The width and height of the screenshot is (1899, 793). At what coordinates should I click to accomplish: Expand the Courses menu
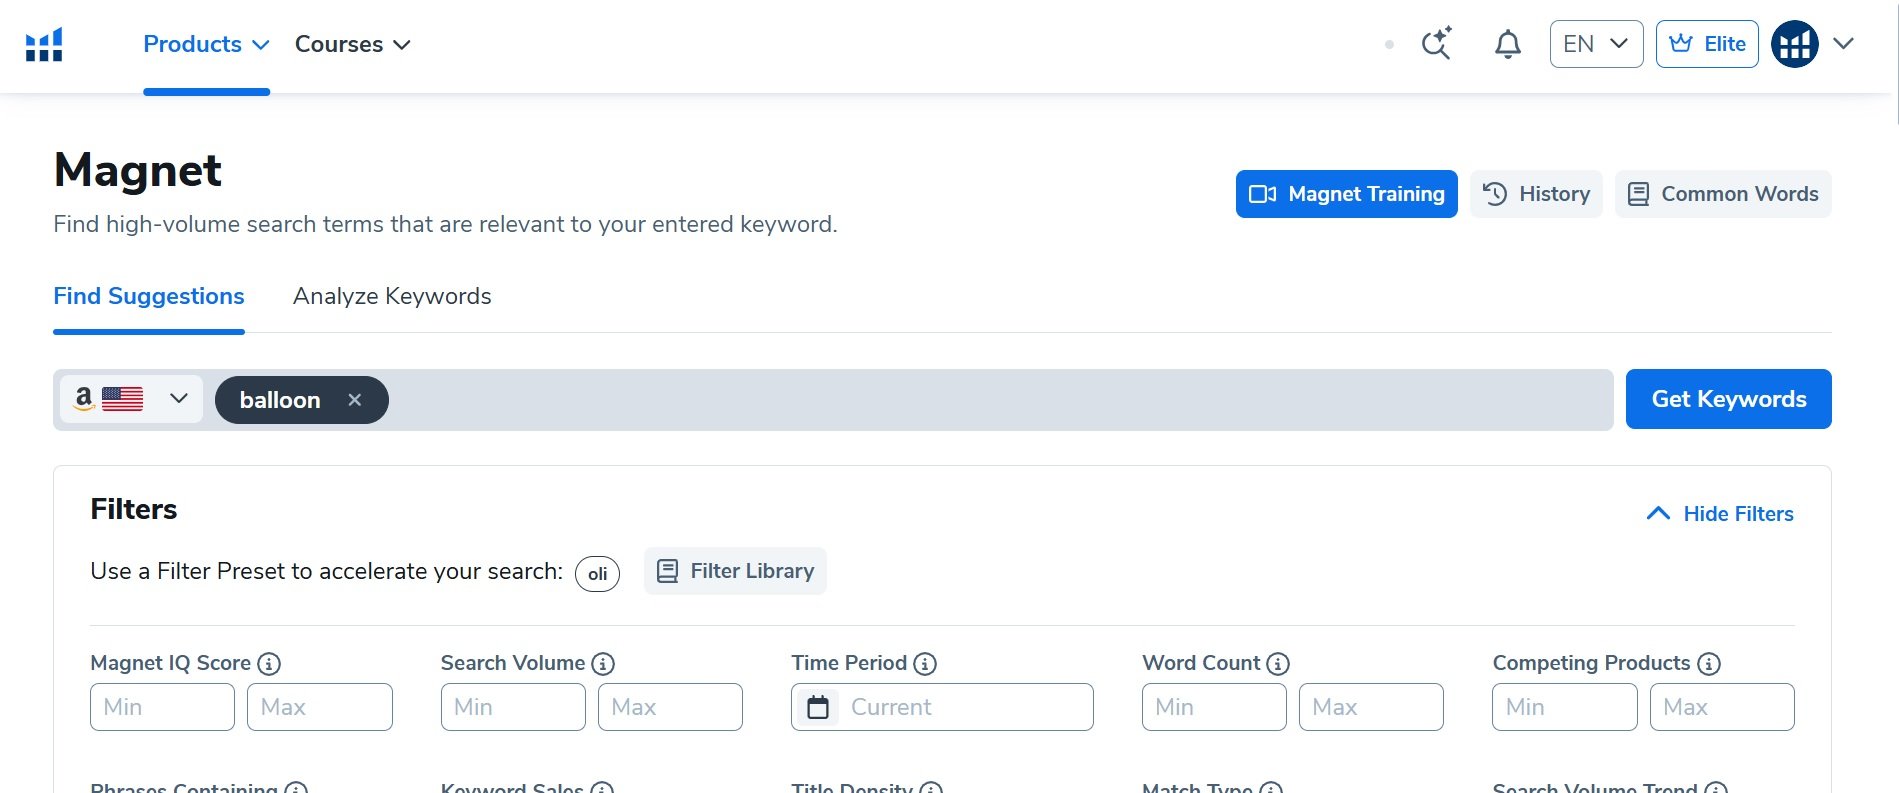point(352,44)
